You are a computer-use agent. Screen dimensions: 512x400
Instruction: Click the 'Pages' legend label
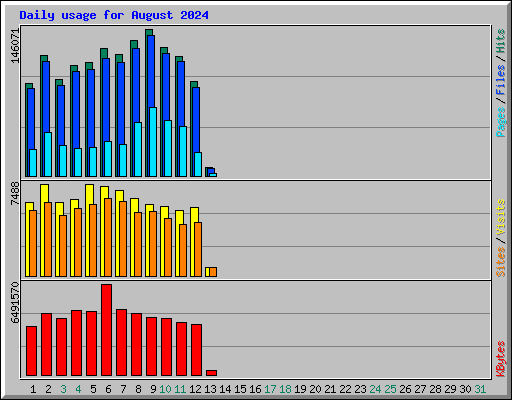click(x=501, y=122)
